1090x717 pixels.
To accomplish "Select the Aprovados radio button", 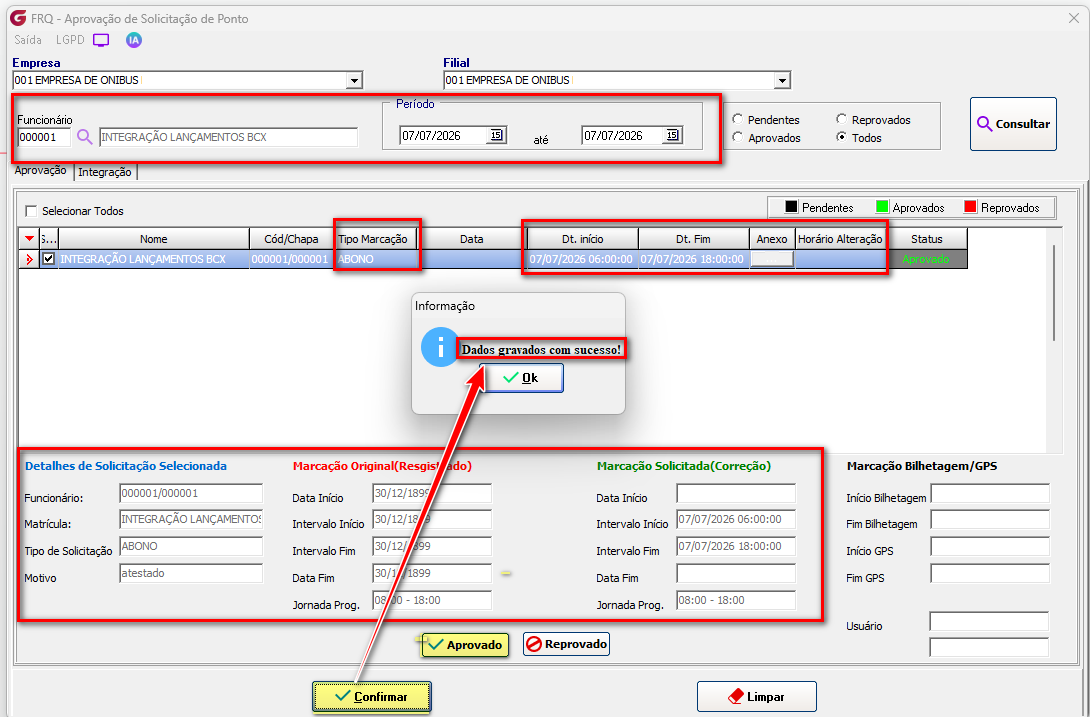I will tap(738, 137).
